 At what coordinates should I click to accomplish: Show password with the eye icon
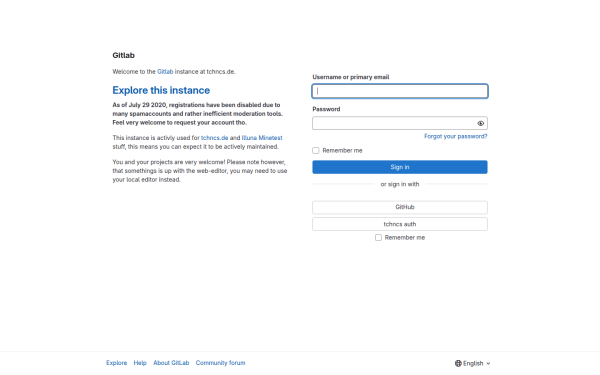click(481, 123)
